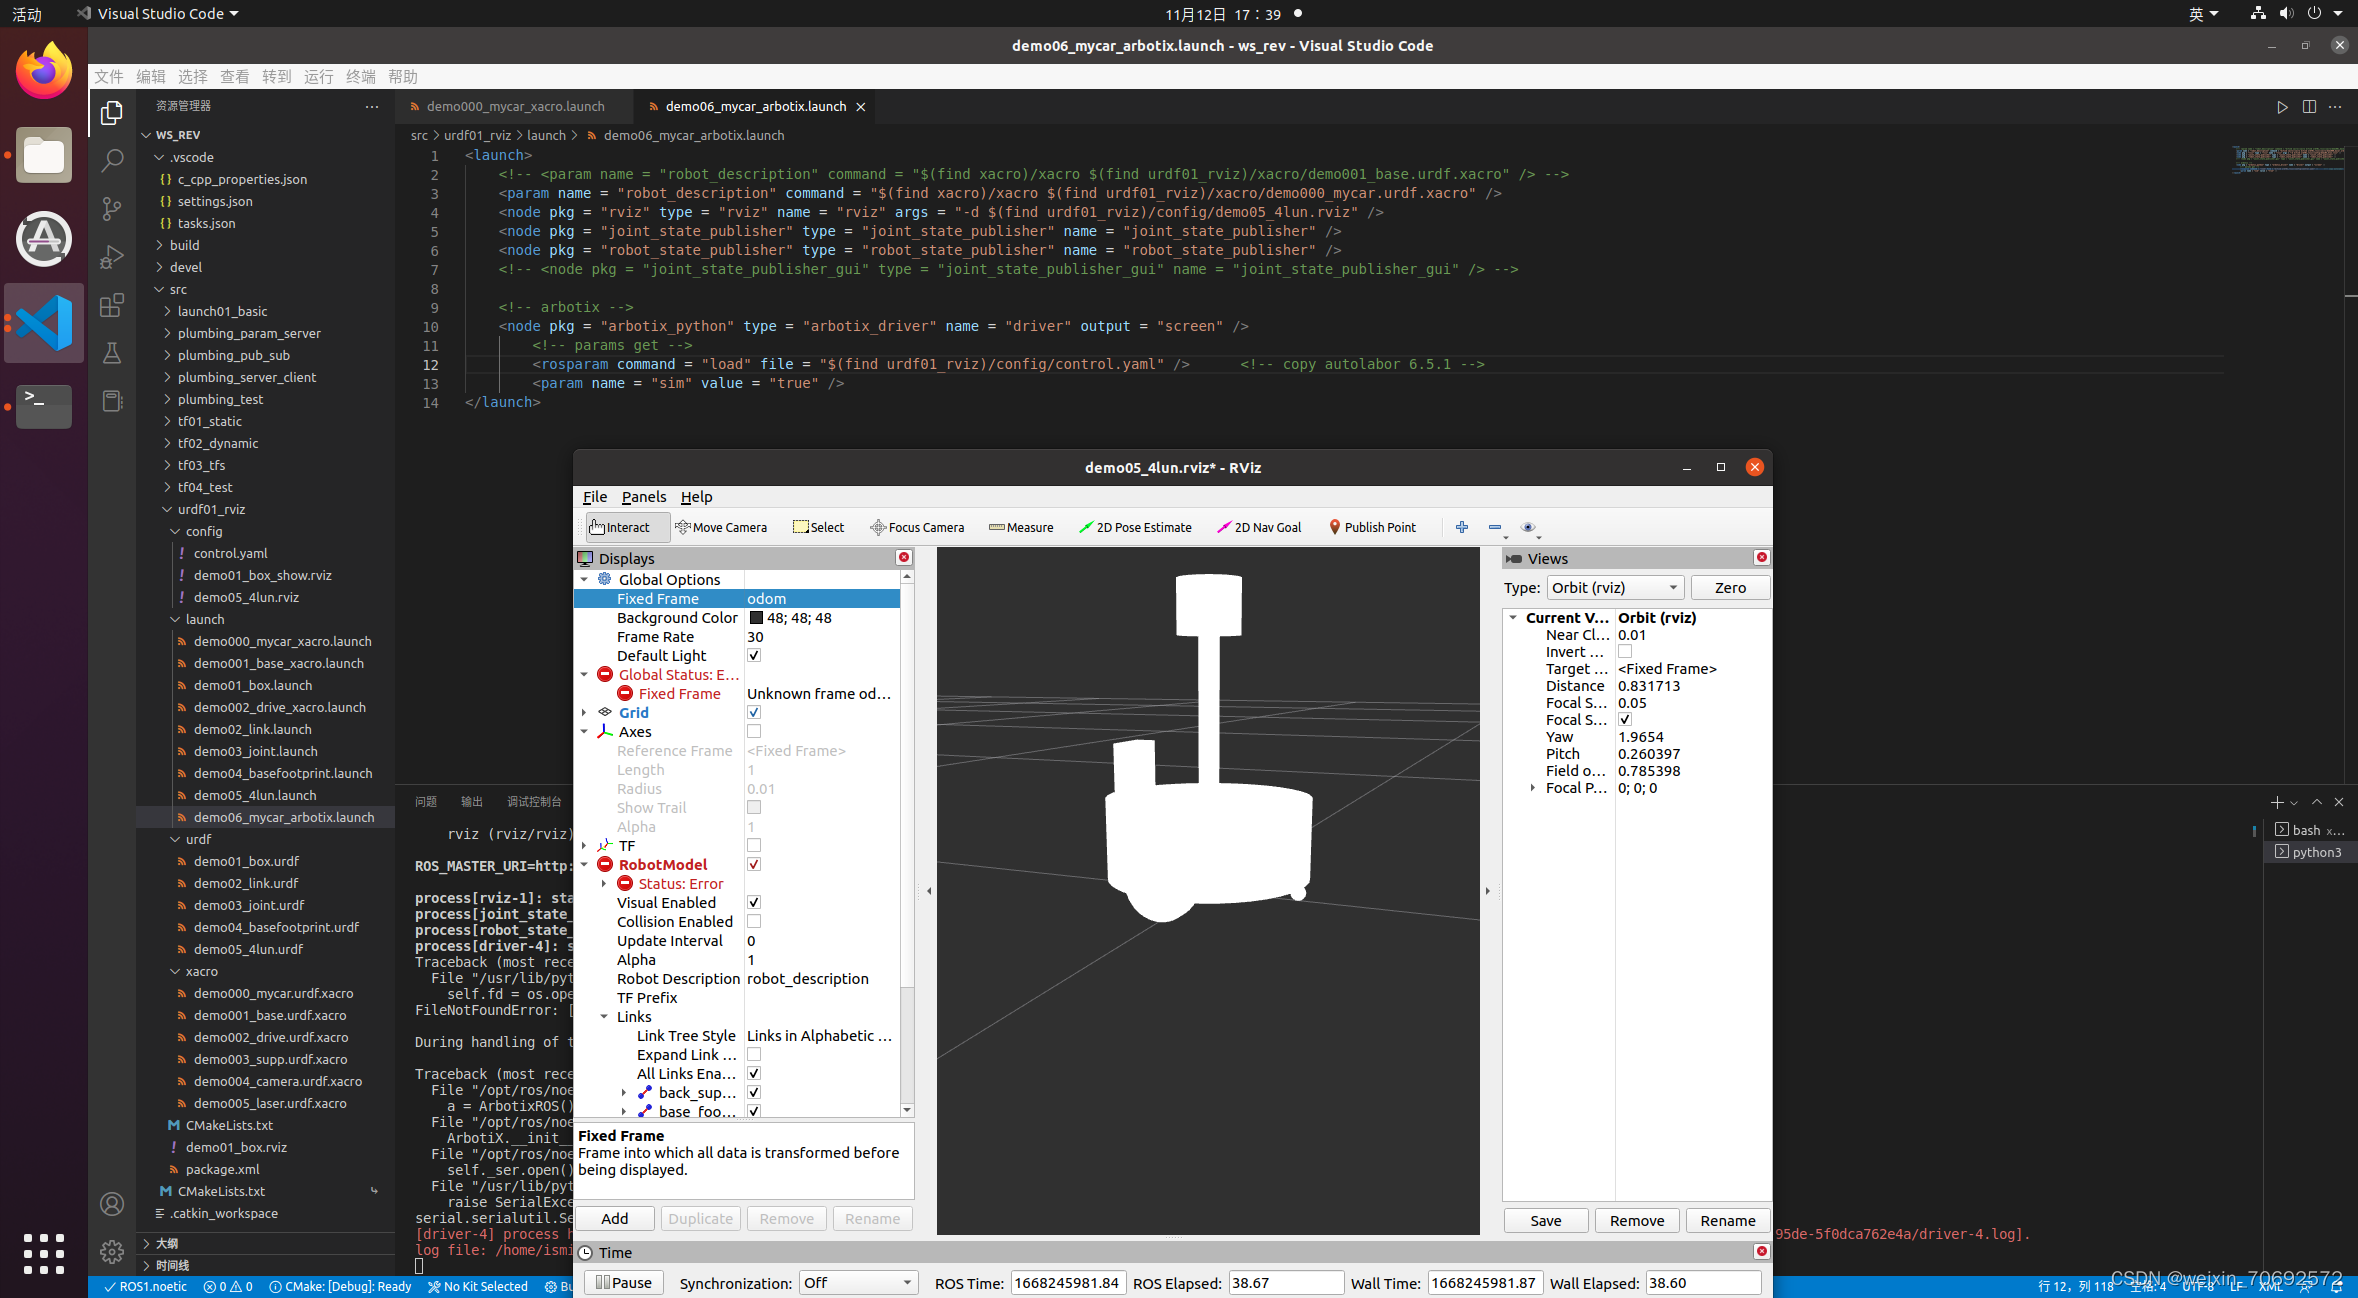The height and width of the screenshot is (1298, 2358).
Task: Disable the RobotModel display checkbox
Action: [x=754, y=864]
